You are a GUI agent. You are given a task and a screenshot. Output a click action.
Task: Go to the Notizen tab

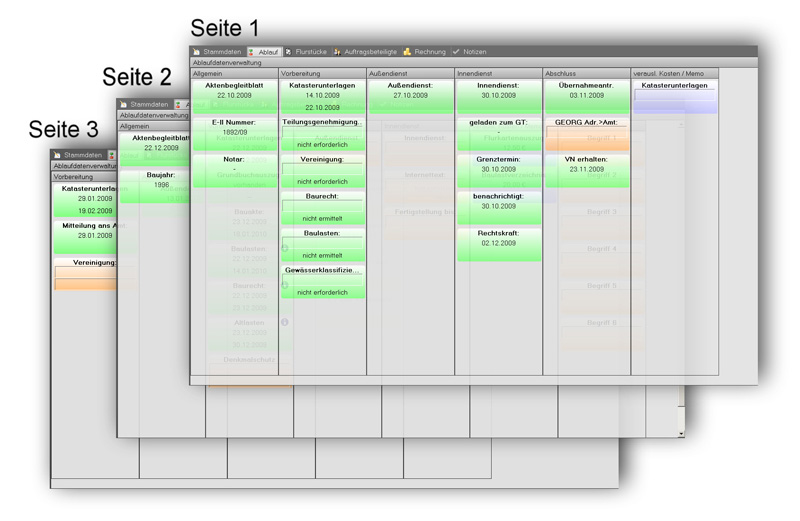click(474, 52)
